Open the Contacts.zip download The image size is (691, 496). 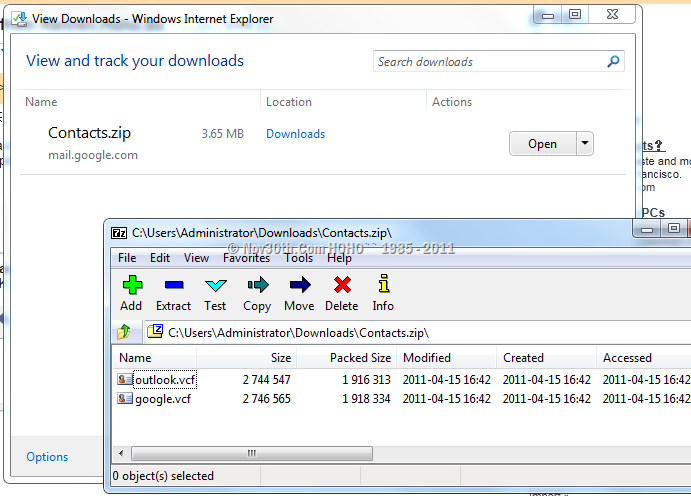click(x=542, y=144)
